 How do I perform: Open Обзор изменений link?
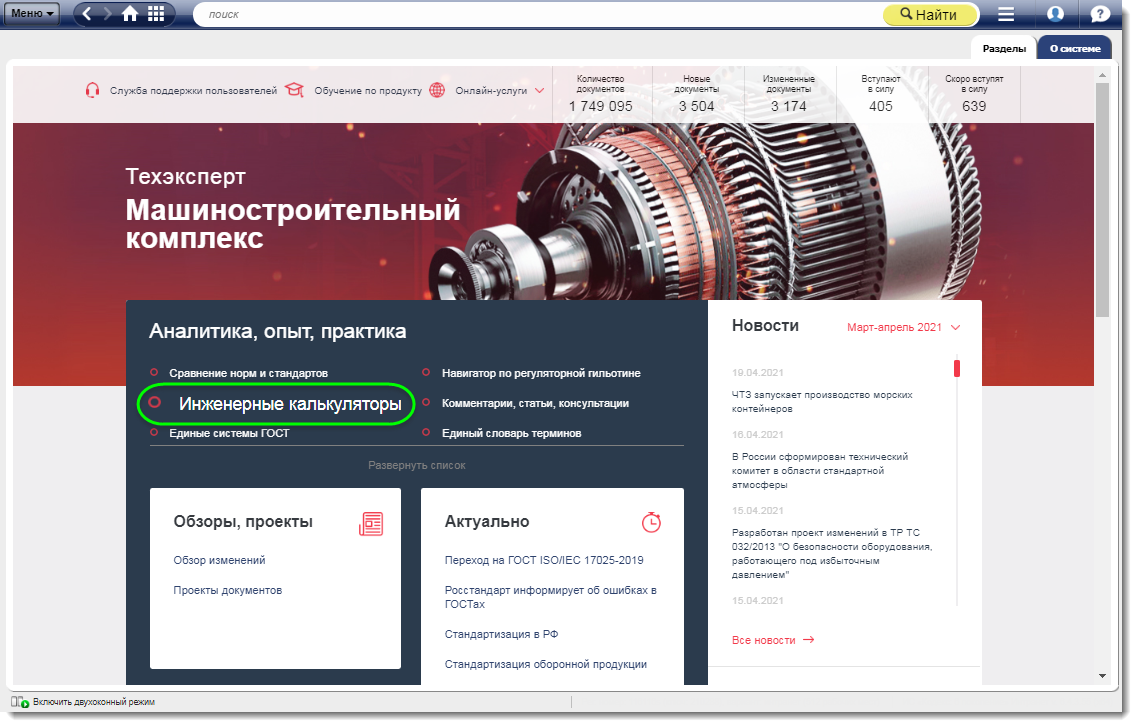219,560
